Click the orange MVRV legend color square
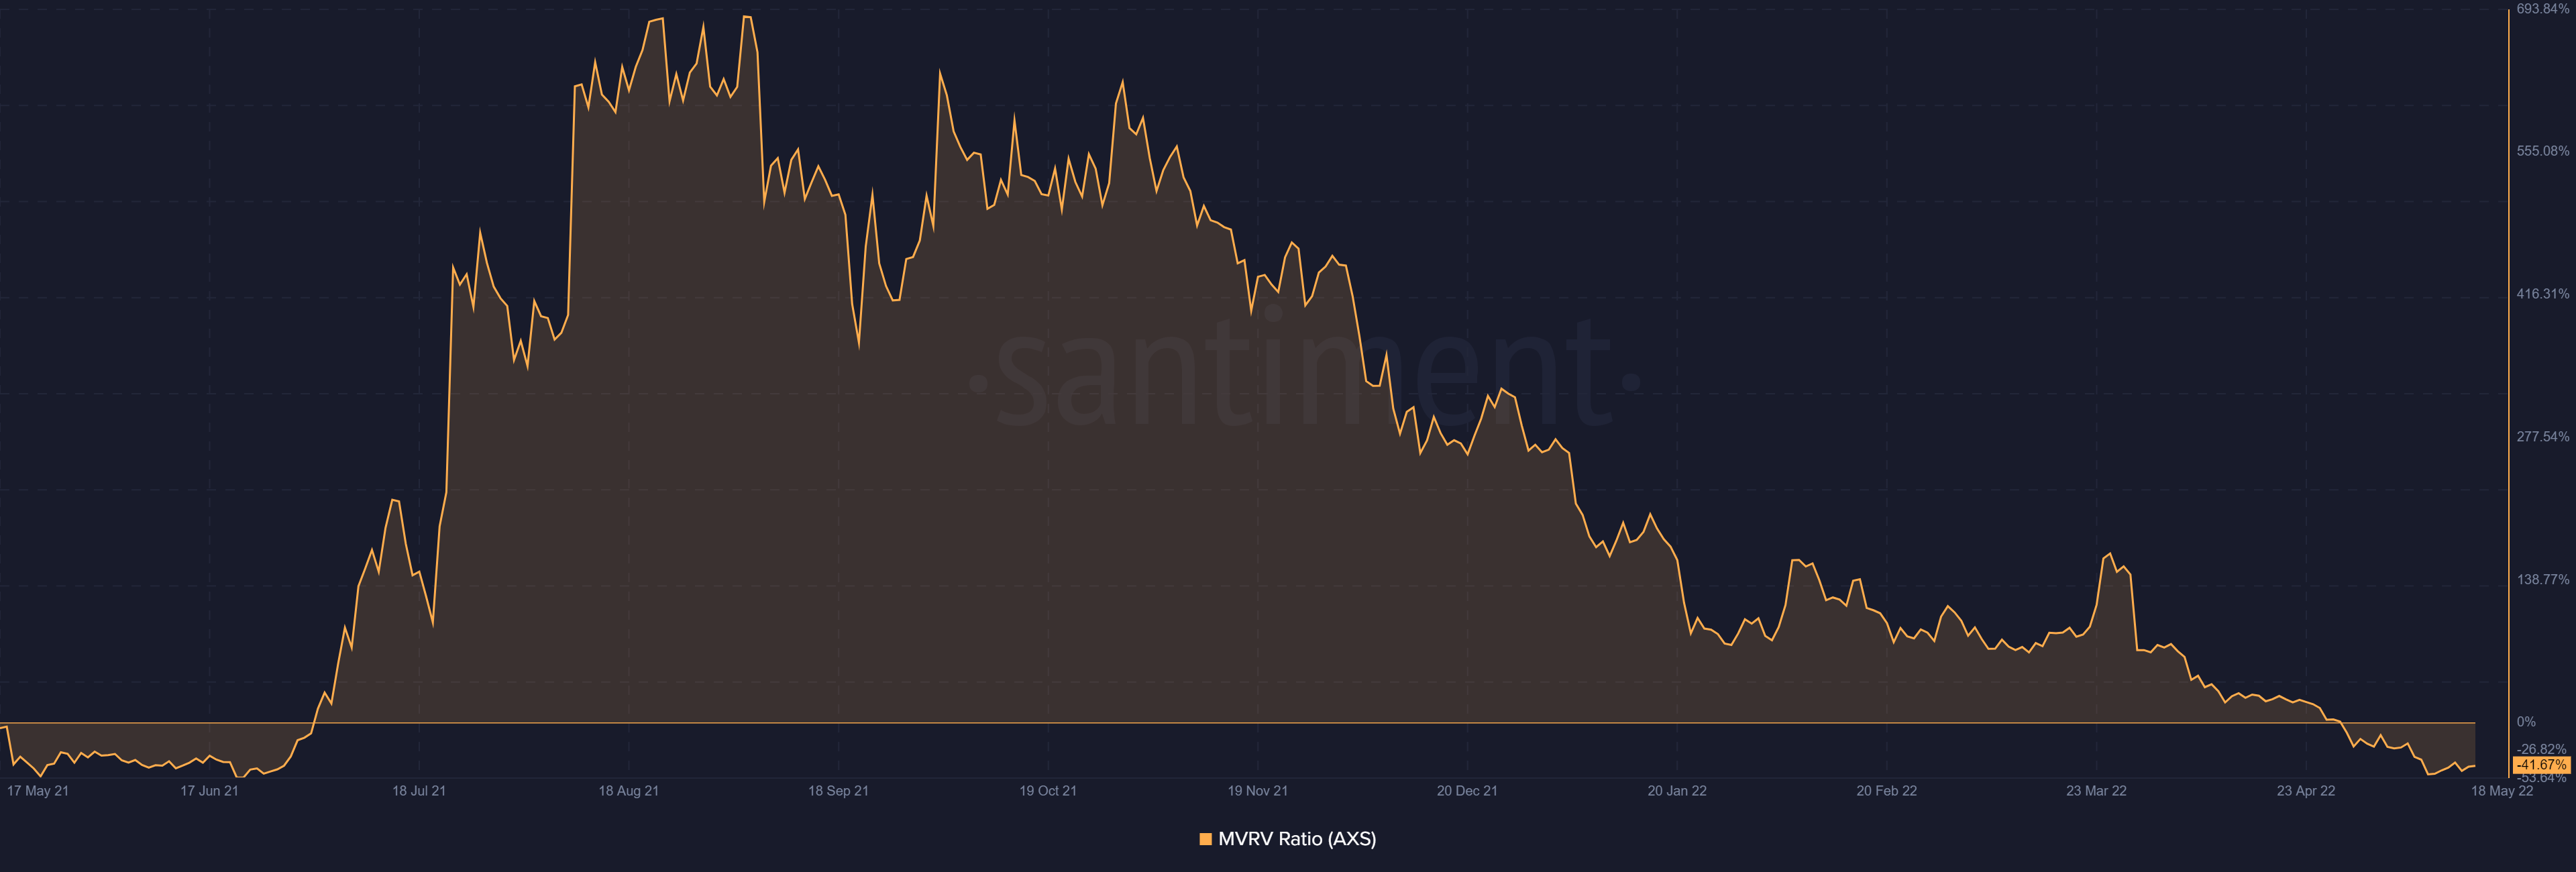The height and width of the screenshot is (872, 2576). [1205, 839]
